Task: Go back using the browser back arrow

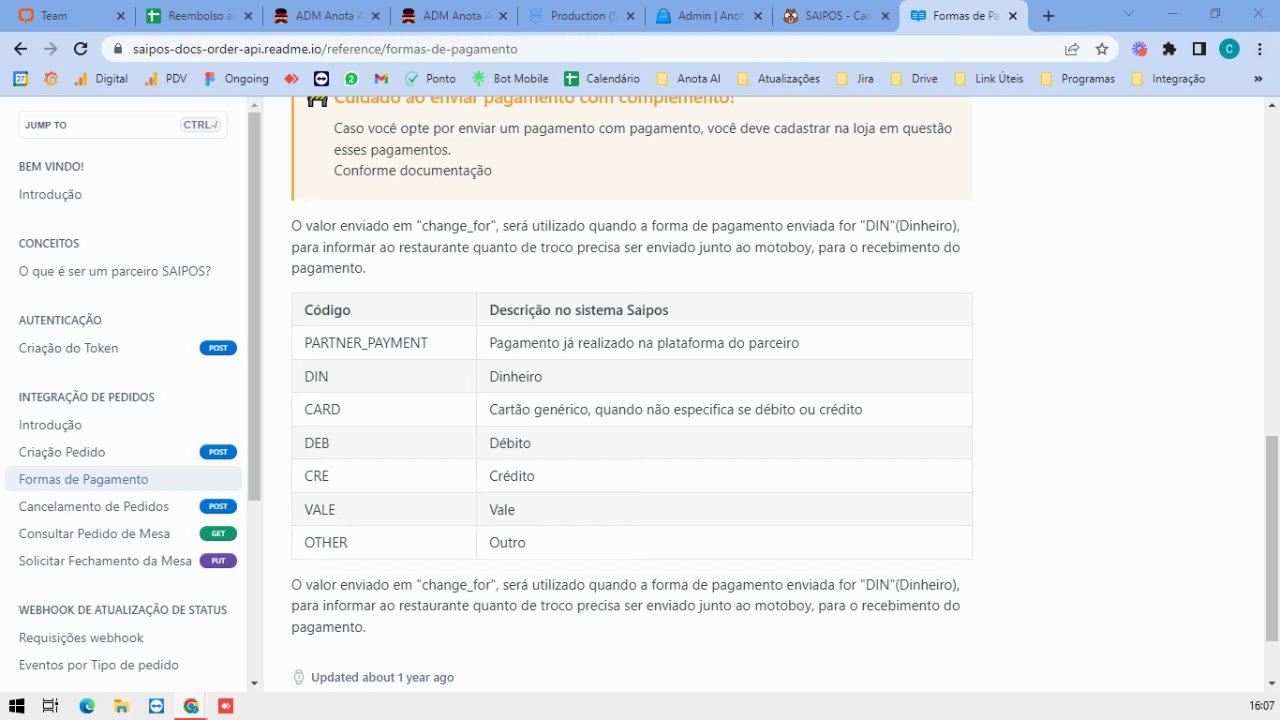Action: 21,49
